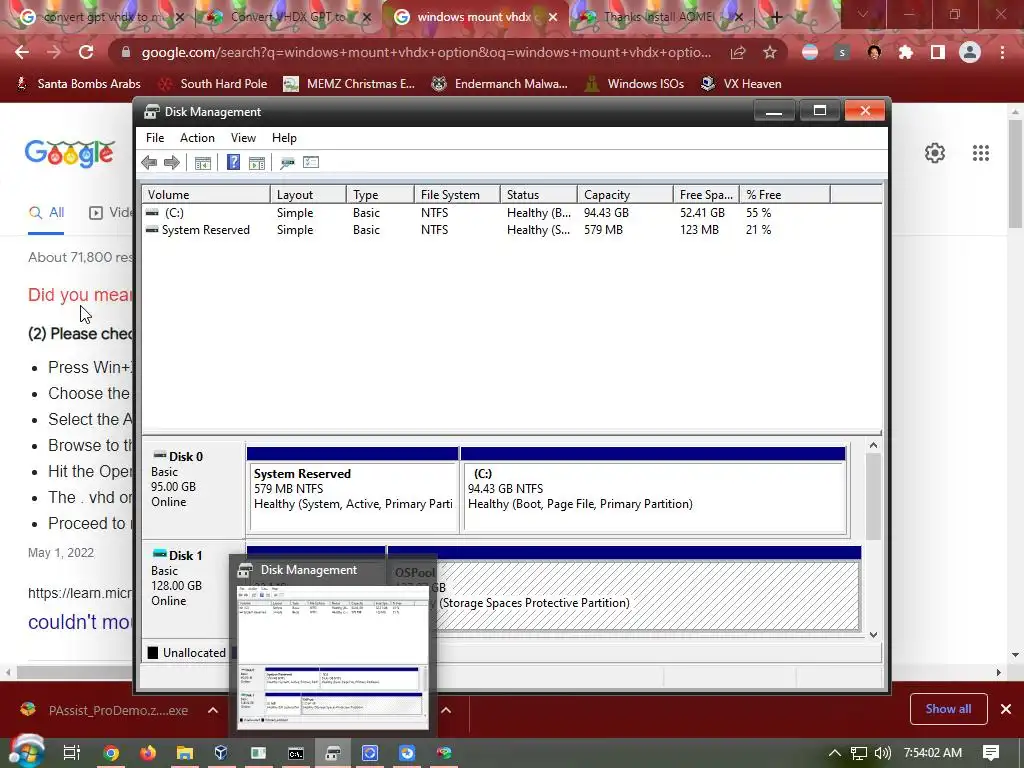
Task: Go back in the Chrome browser
Action: coord(22,52)
